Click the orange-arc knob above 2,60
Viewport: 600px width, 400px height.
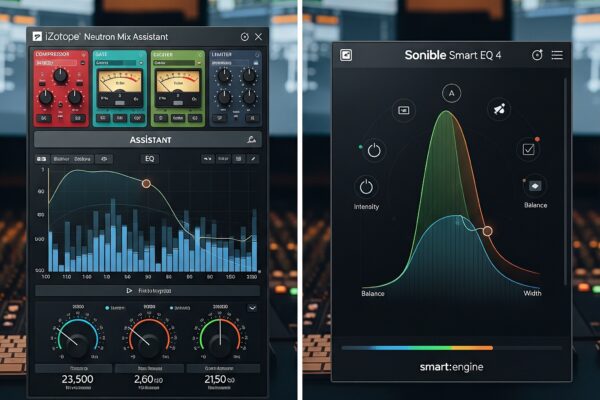(149, 343)
